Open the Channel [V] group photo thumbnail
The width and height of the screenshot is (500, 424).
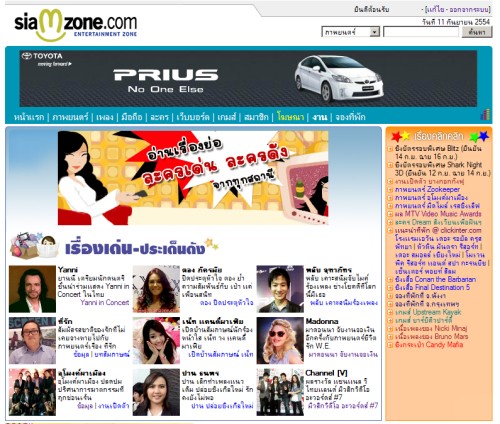pos(280,392)
